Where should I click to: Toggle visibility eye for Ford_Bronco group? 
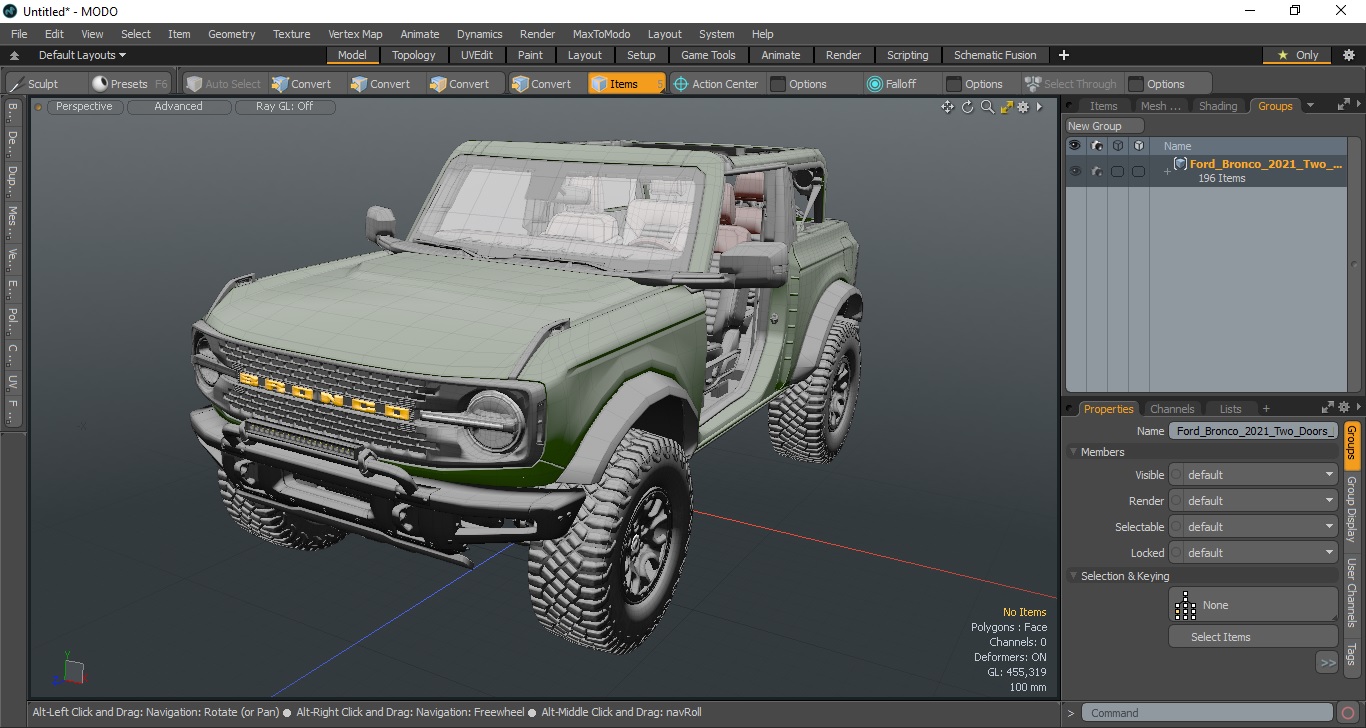(1075, 171)
